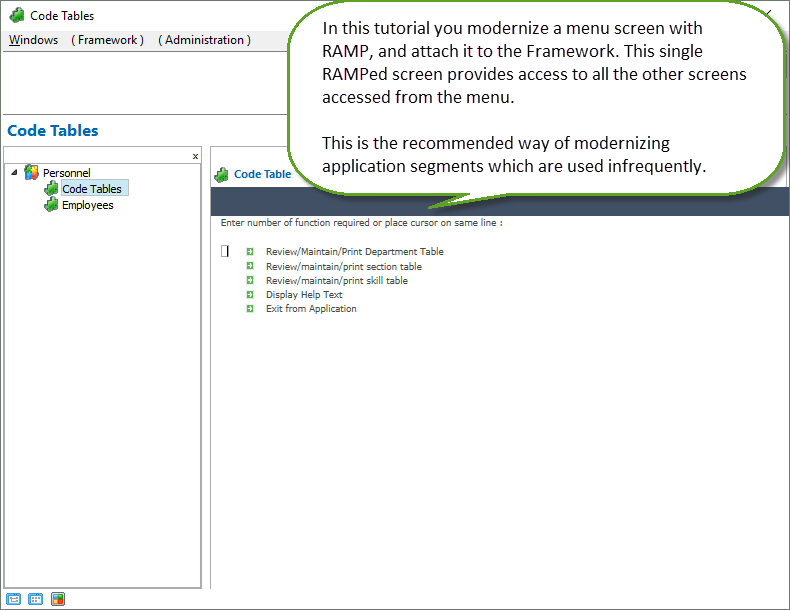Switch to the Code Table tab
This screenshot has height=610, width=790.
(x=262, y=174)
